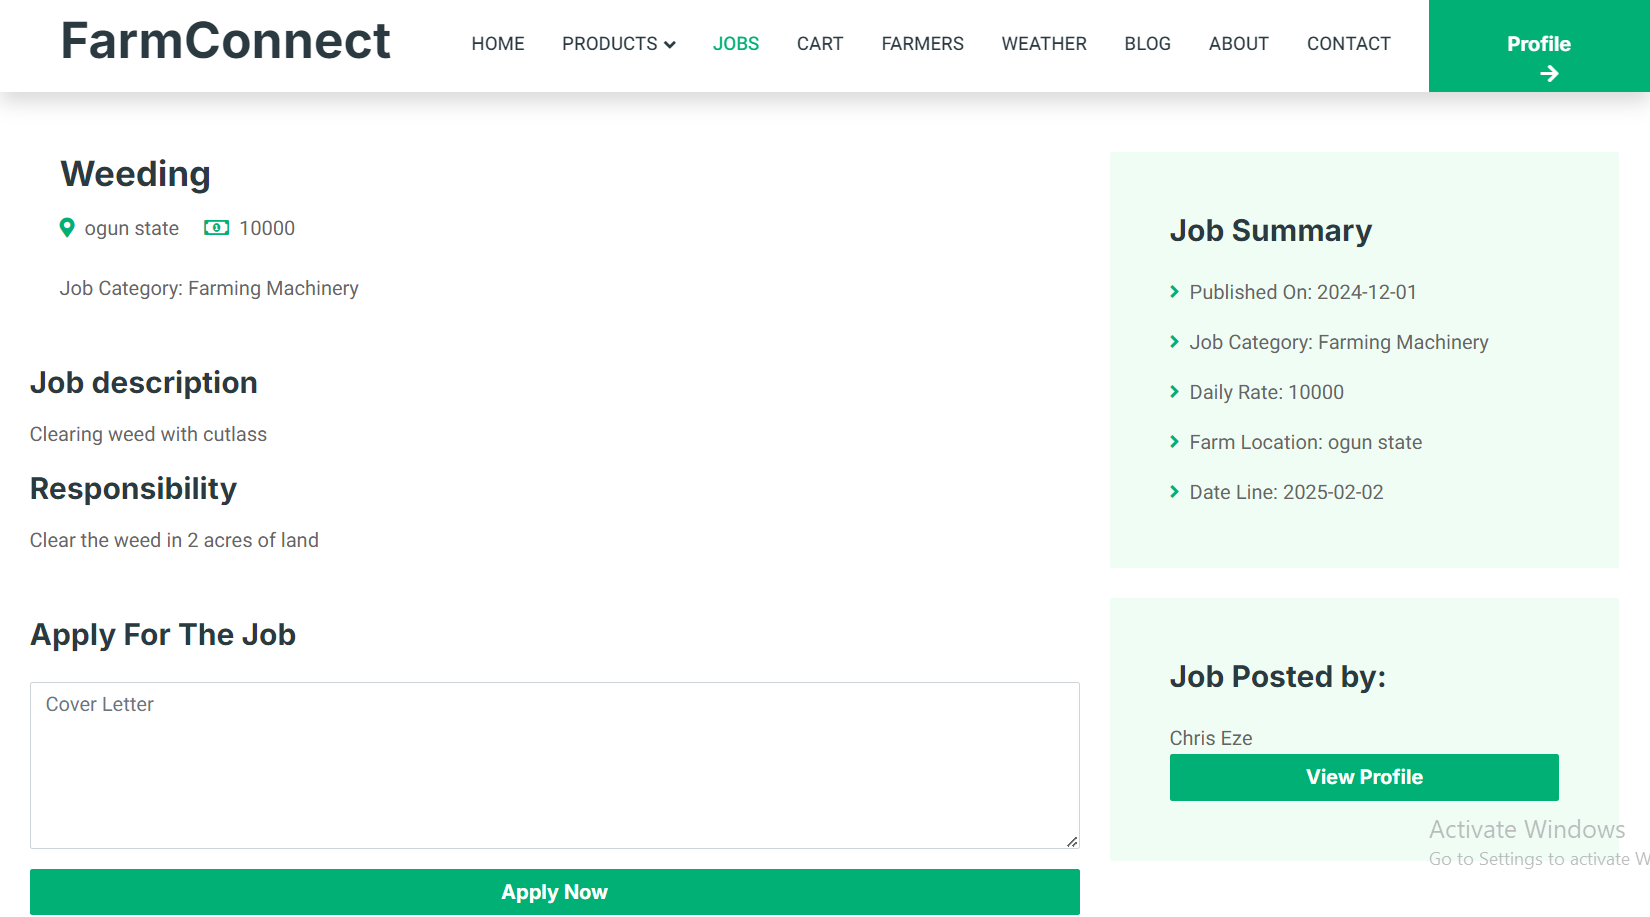
Task: Click the location pin icon beside ogun state
Action: [67, 228]
